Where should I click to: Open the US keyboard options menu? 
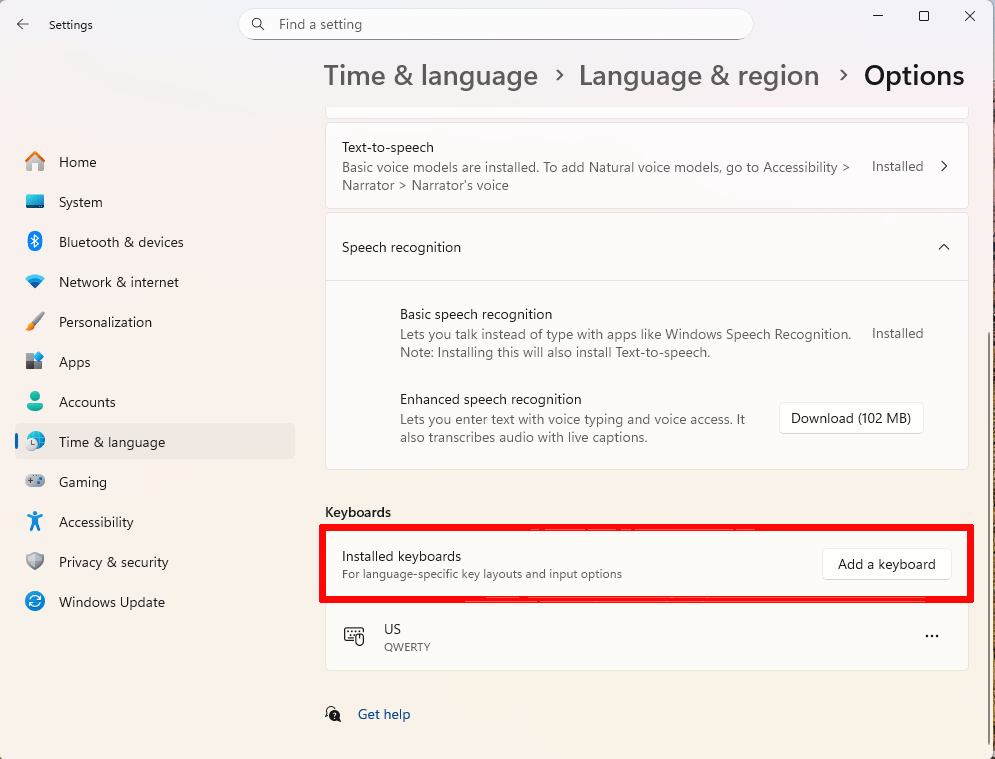point(932,635)
